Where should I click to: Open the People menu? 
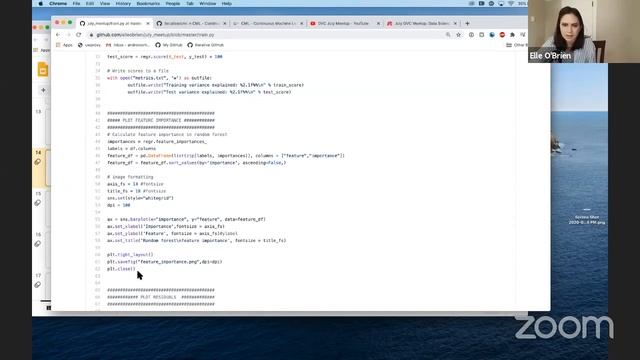[x=173, y=4]
